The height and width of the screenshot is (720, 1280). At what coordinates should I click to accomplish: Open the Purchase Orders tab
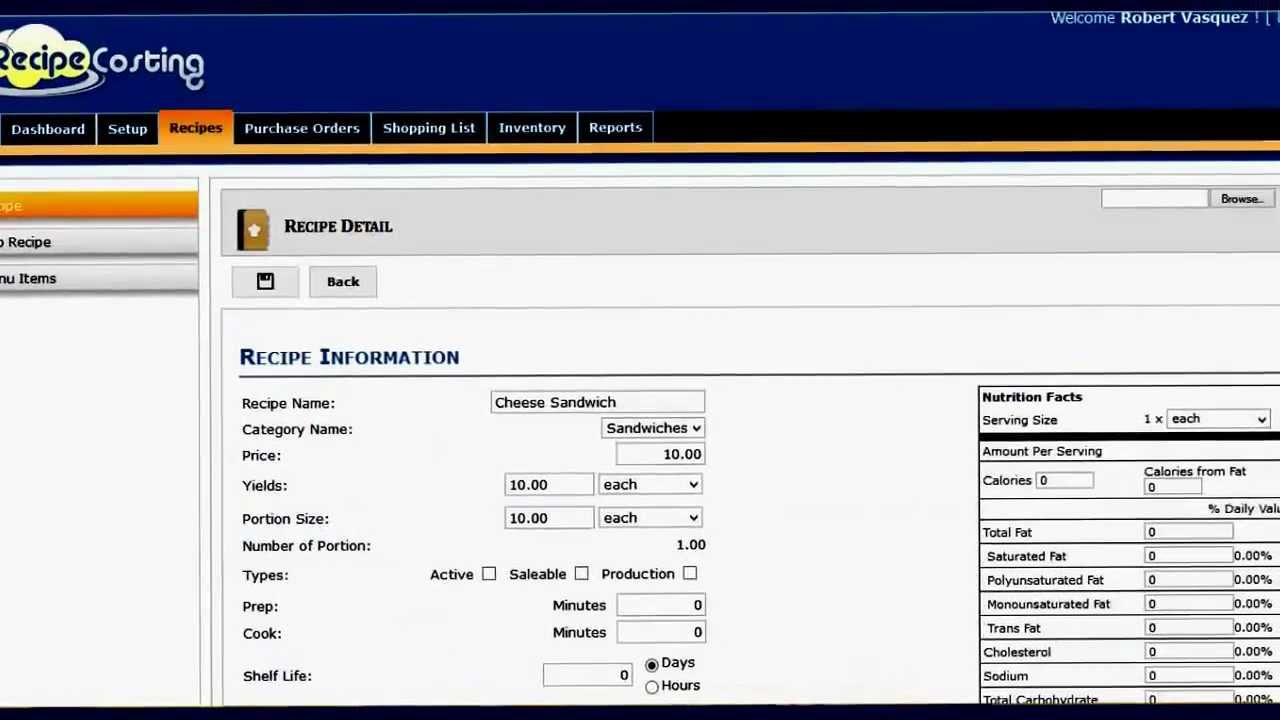point(302,128)
